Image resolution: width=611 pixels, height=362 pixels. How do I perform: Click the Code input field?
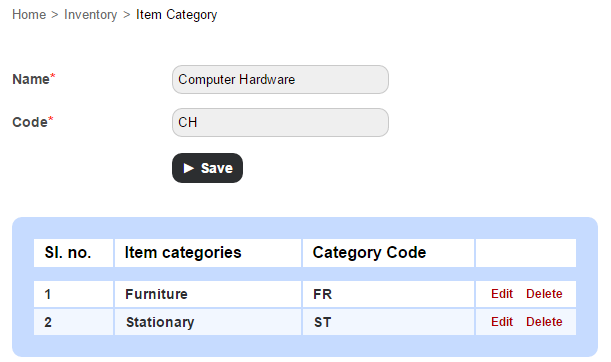click(280, 122)
